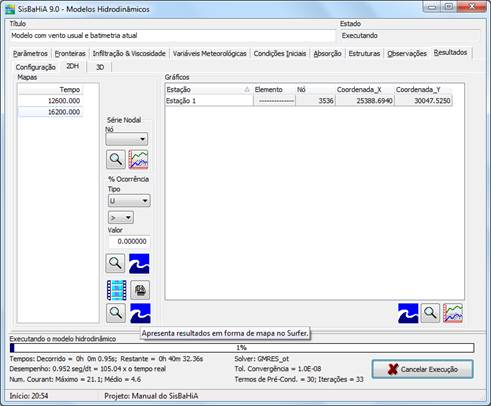Click the icon beside the film strip
The image size is (491, 406).
click(140, 290)
